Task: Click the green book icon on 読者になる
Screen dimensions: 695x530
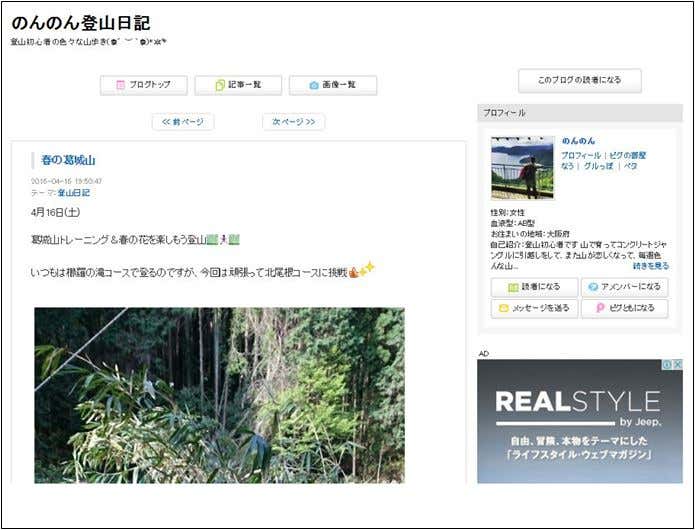Action: click(513, 288)
